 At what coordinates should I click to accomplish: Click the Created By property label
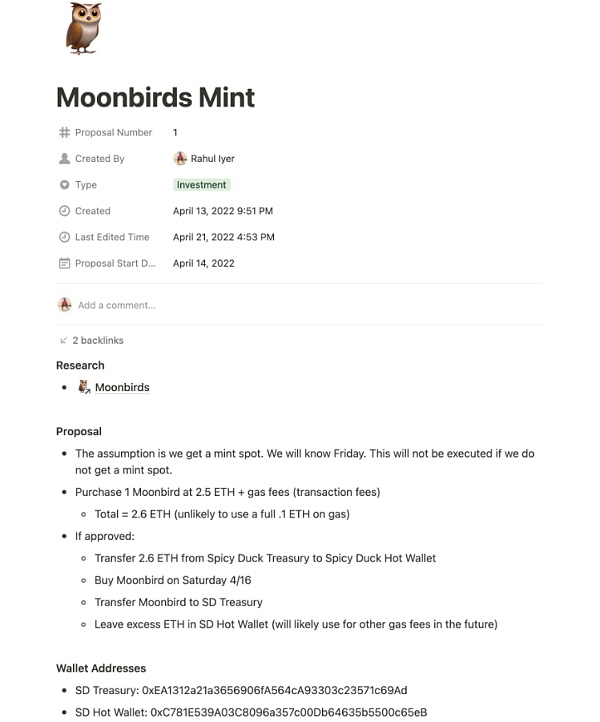(100, 158)
